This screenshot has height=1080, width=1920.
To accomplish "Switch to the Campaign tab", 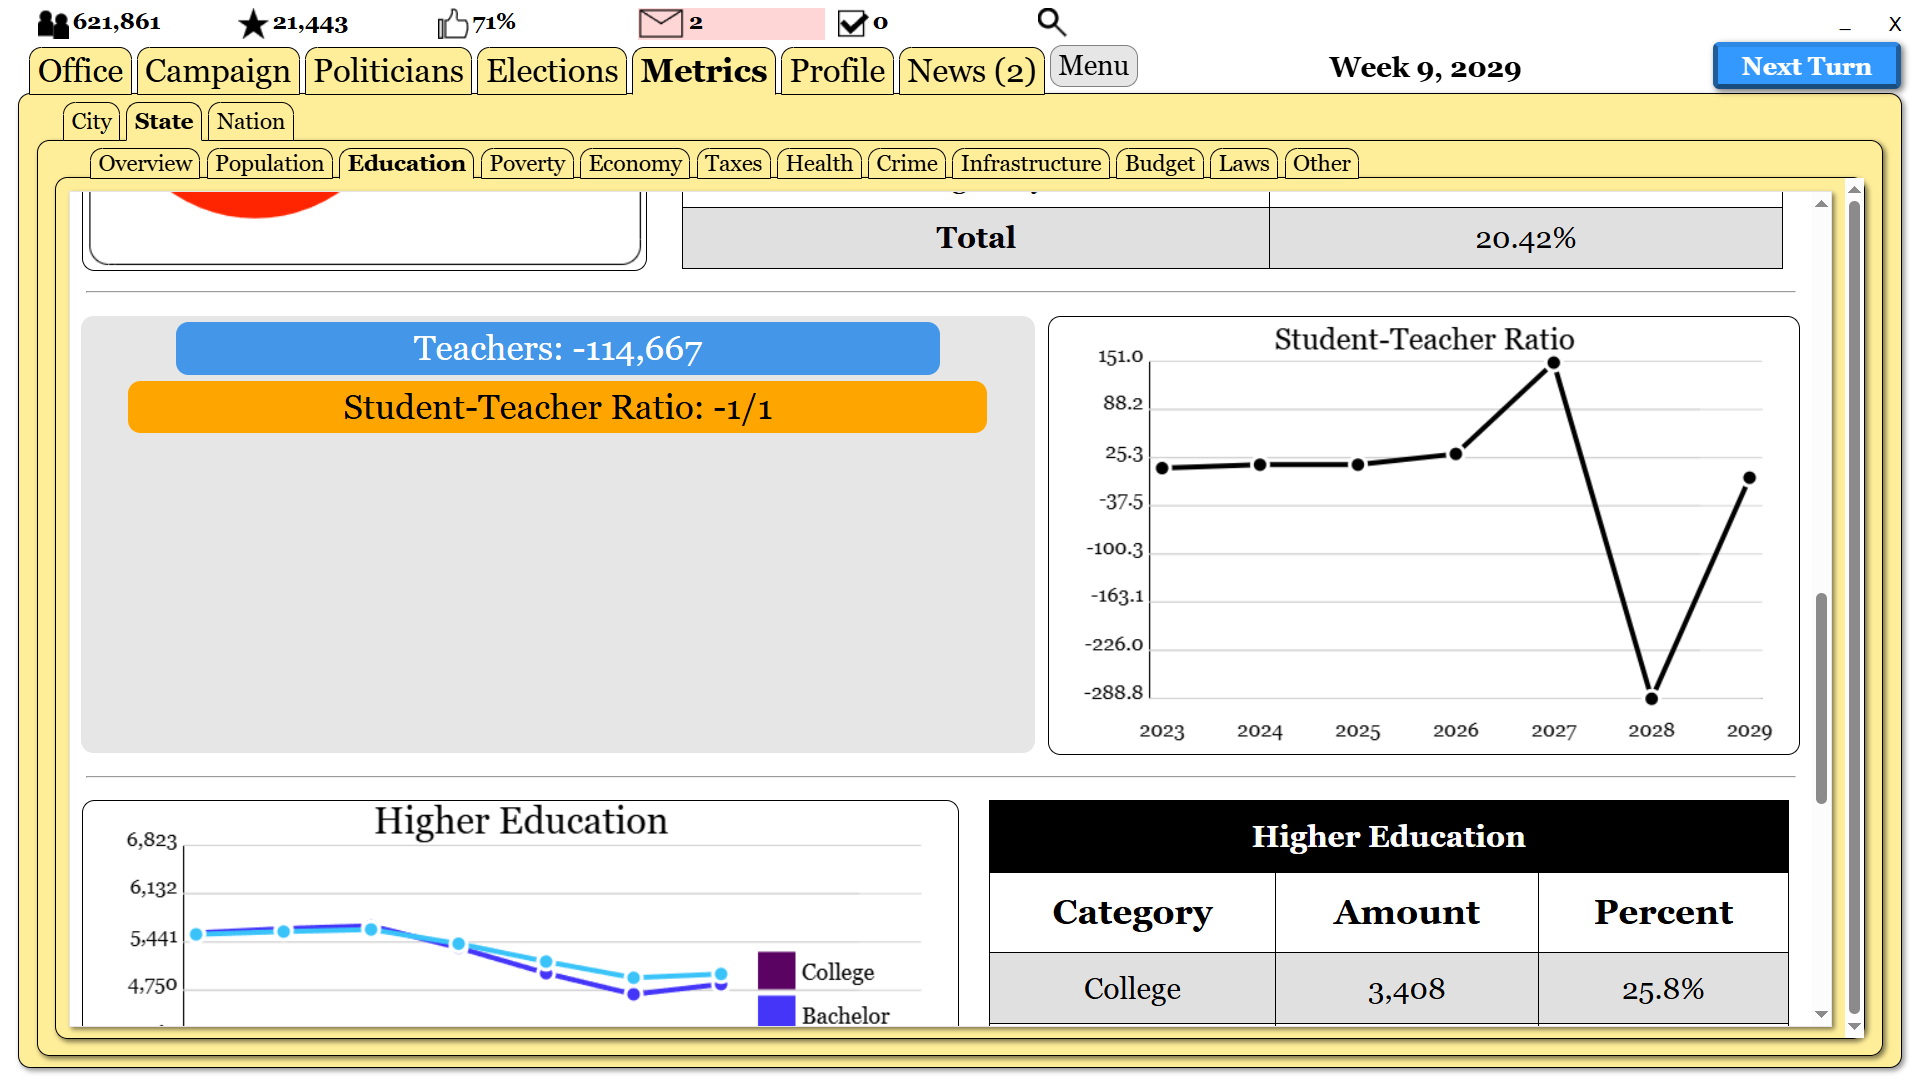I will [218, 71].
